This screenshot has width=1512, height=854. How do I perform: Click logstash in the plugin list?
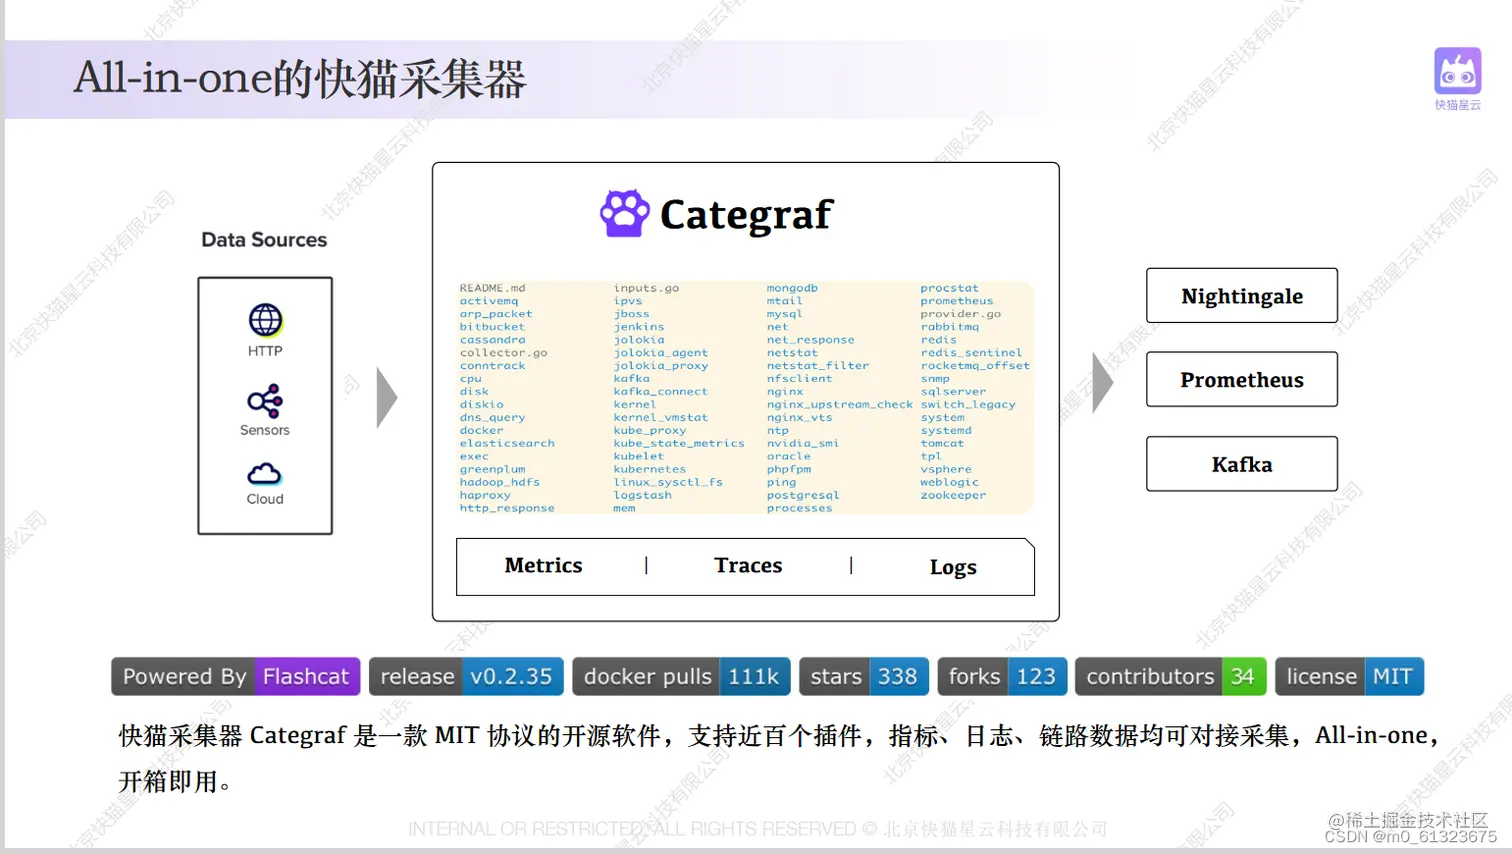pos(642,495)
